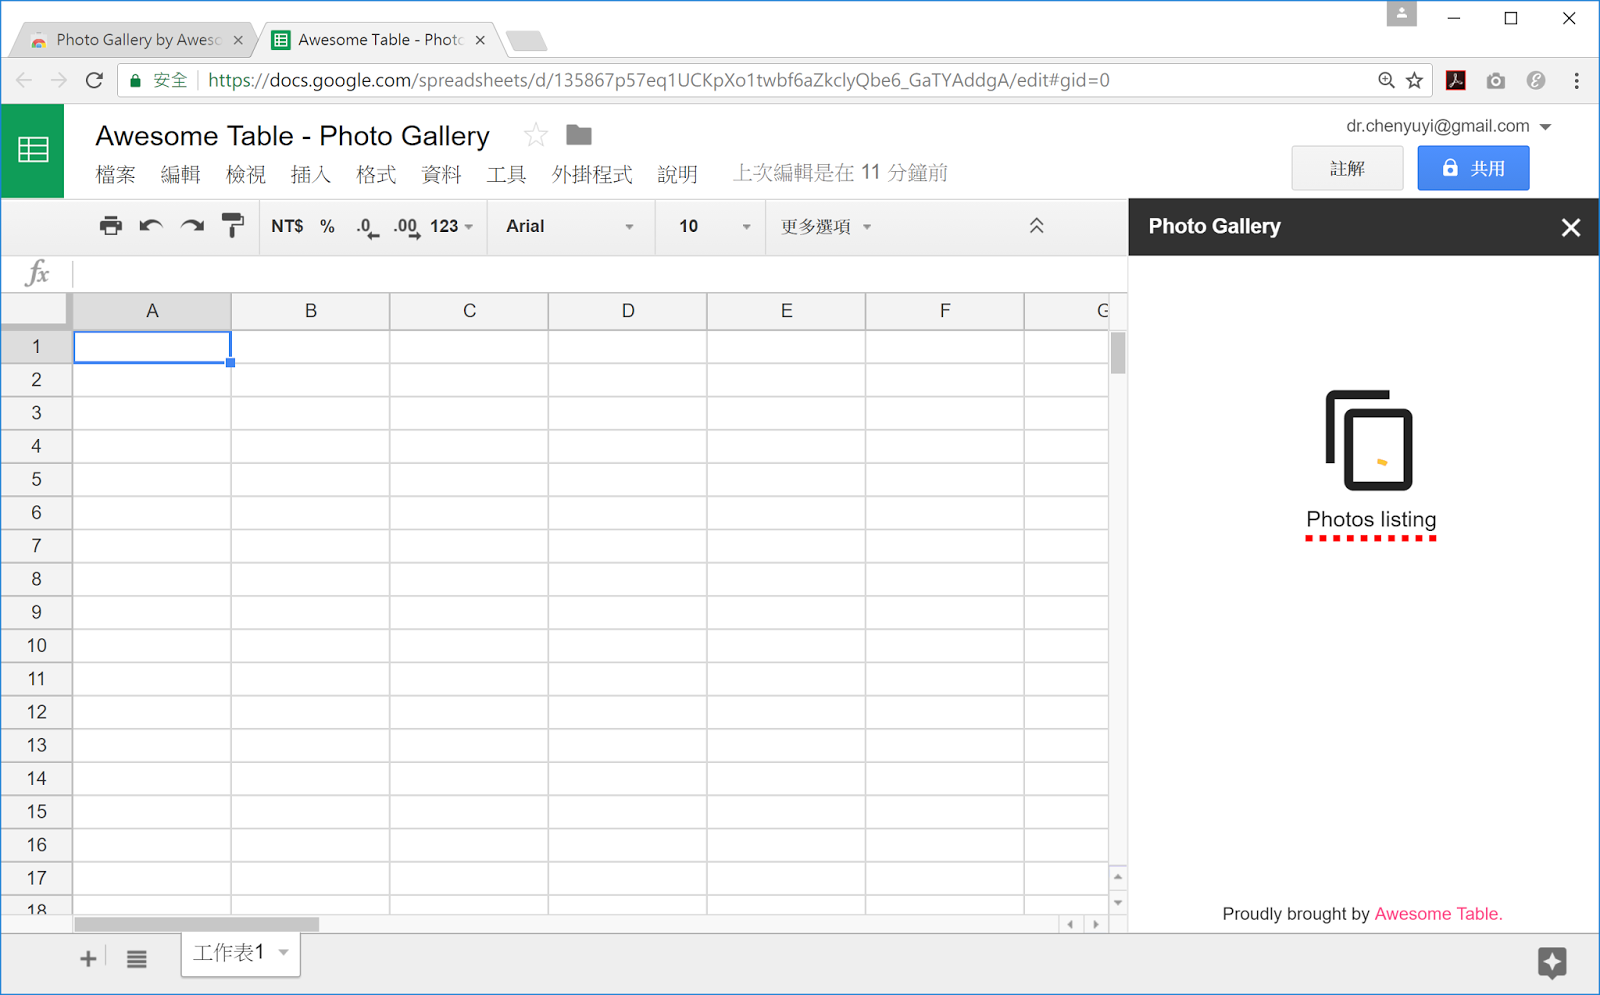Viewport: 1600px width, 995px height.
Task: Apply NT$ currency format
Action: (x=287, y=226)
